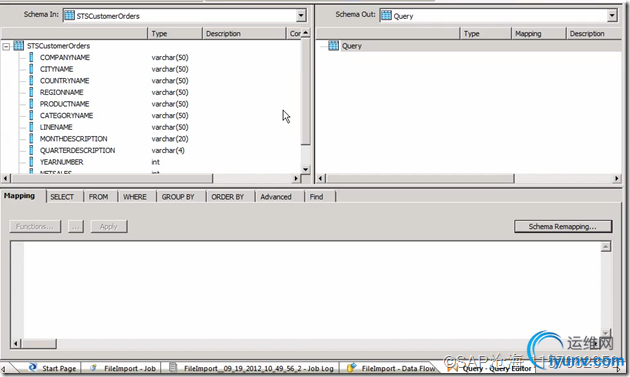Switch to the SELECT tab
This screenshot has width=630, height=377.
tap(62, 197)
